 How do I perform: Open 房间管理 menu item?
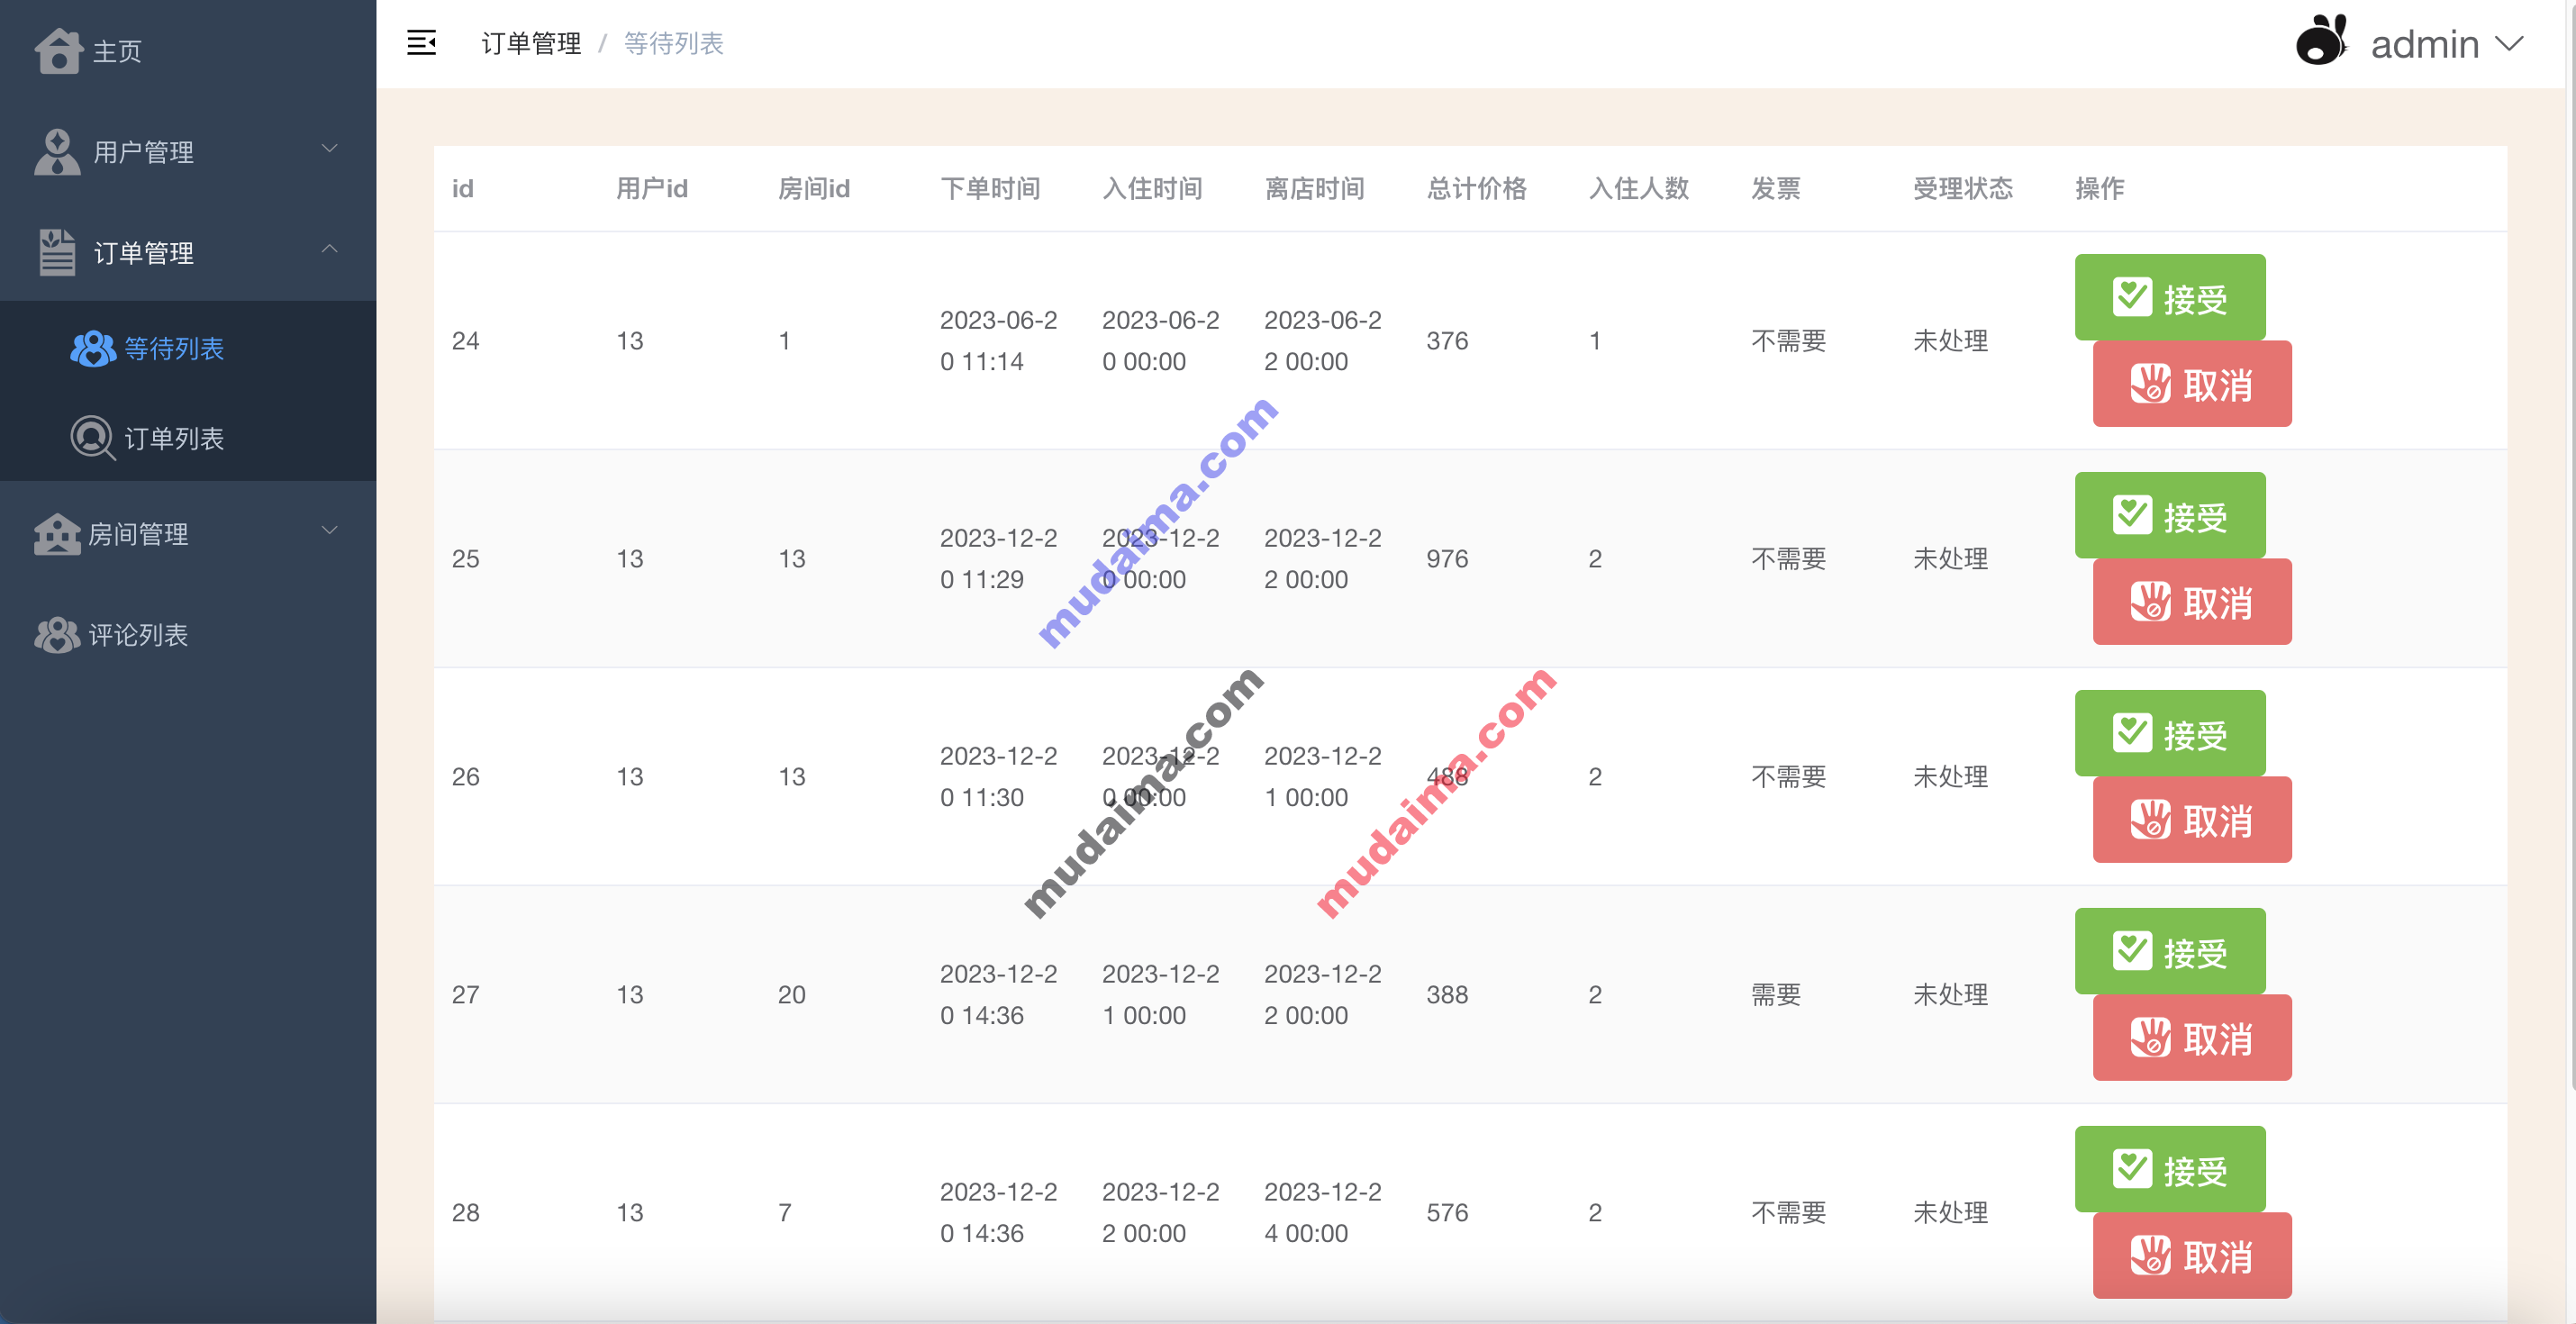(188, 534)
